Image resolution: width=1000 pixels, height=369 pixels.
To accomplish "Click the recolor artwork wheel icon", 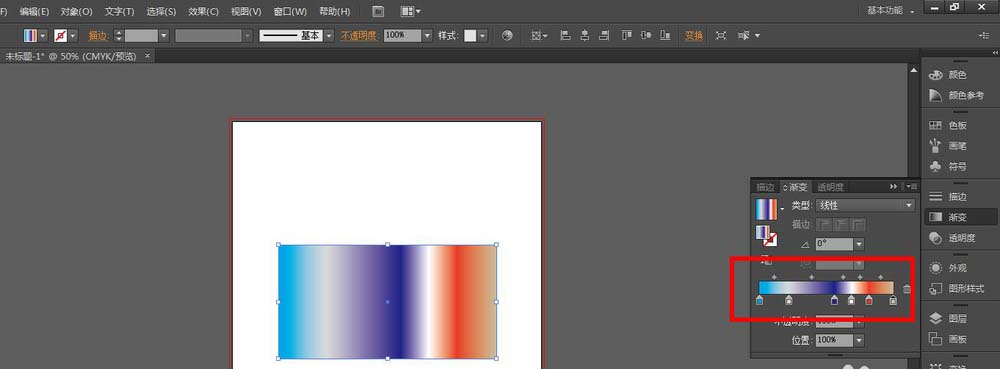I will coord(507,36).
